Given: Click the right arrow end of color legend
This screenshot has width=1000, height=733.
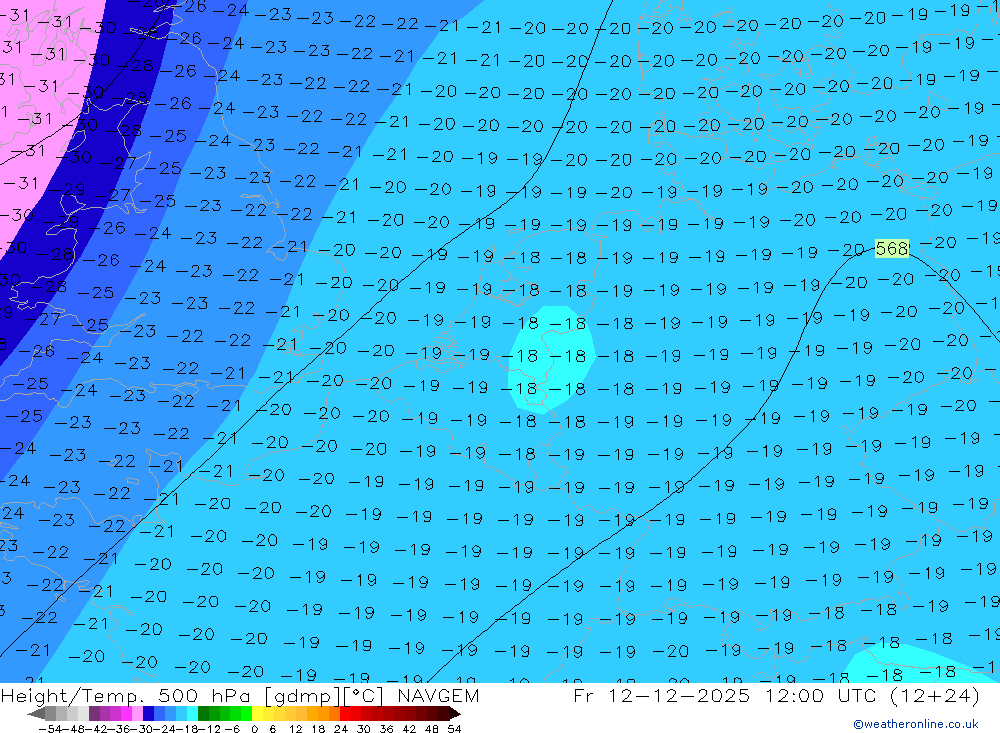Looking at the screenshot, I should pyautogui.click(x=455, y=714).
